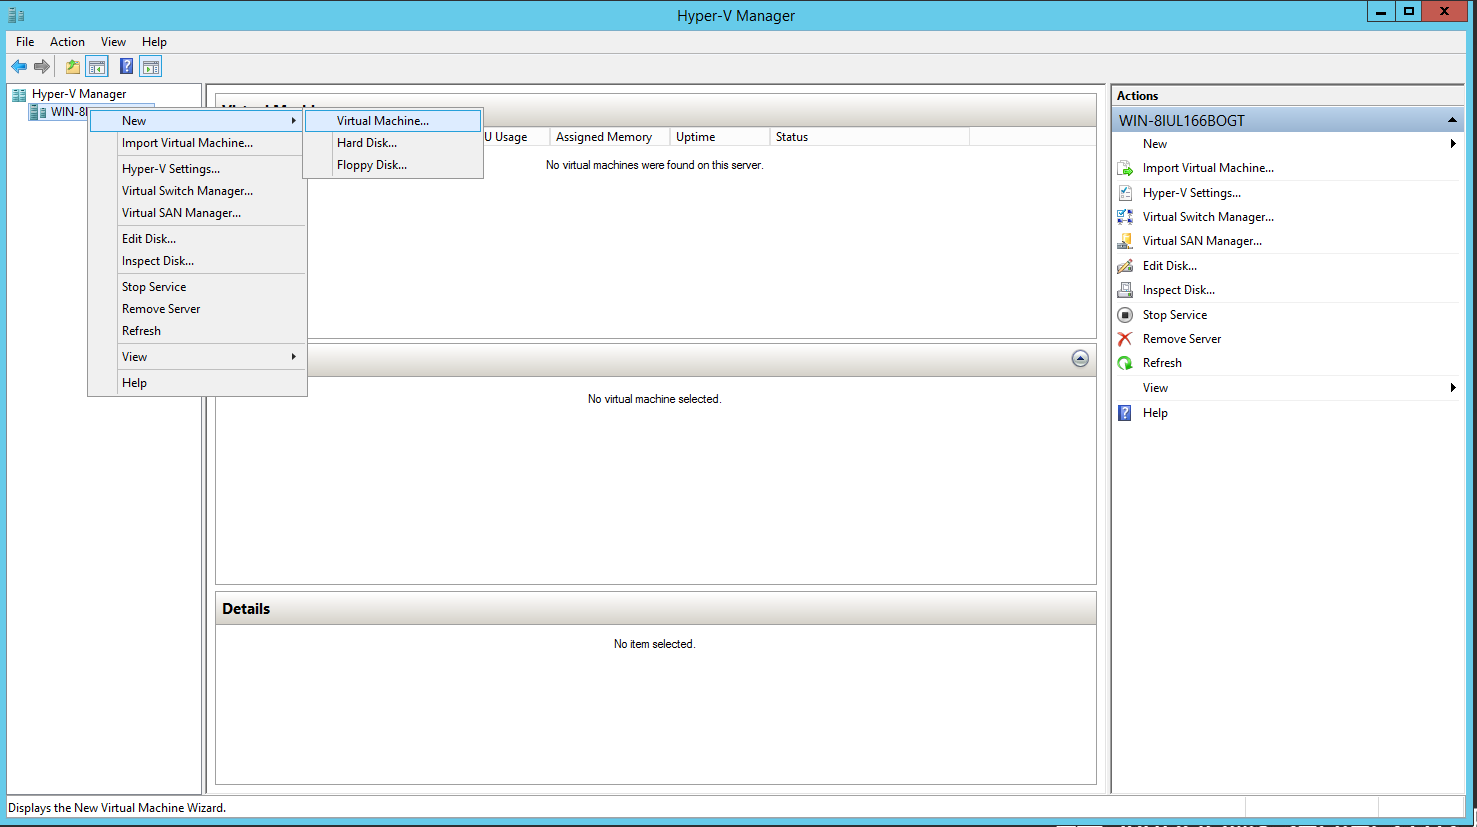Click the red Remove Server icon
This screenshot has height=827, width=1477.
coord(1125,339)
